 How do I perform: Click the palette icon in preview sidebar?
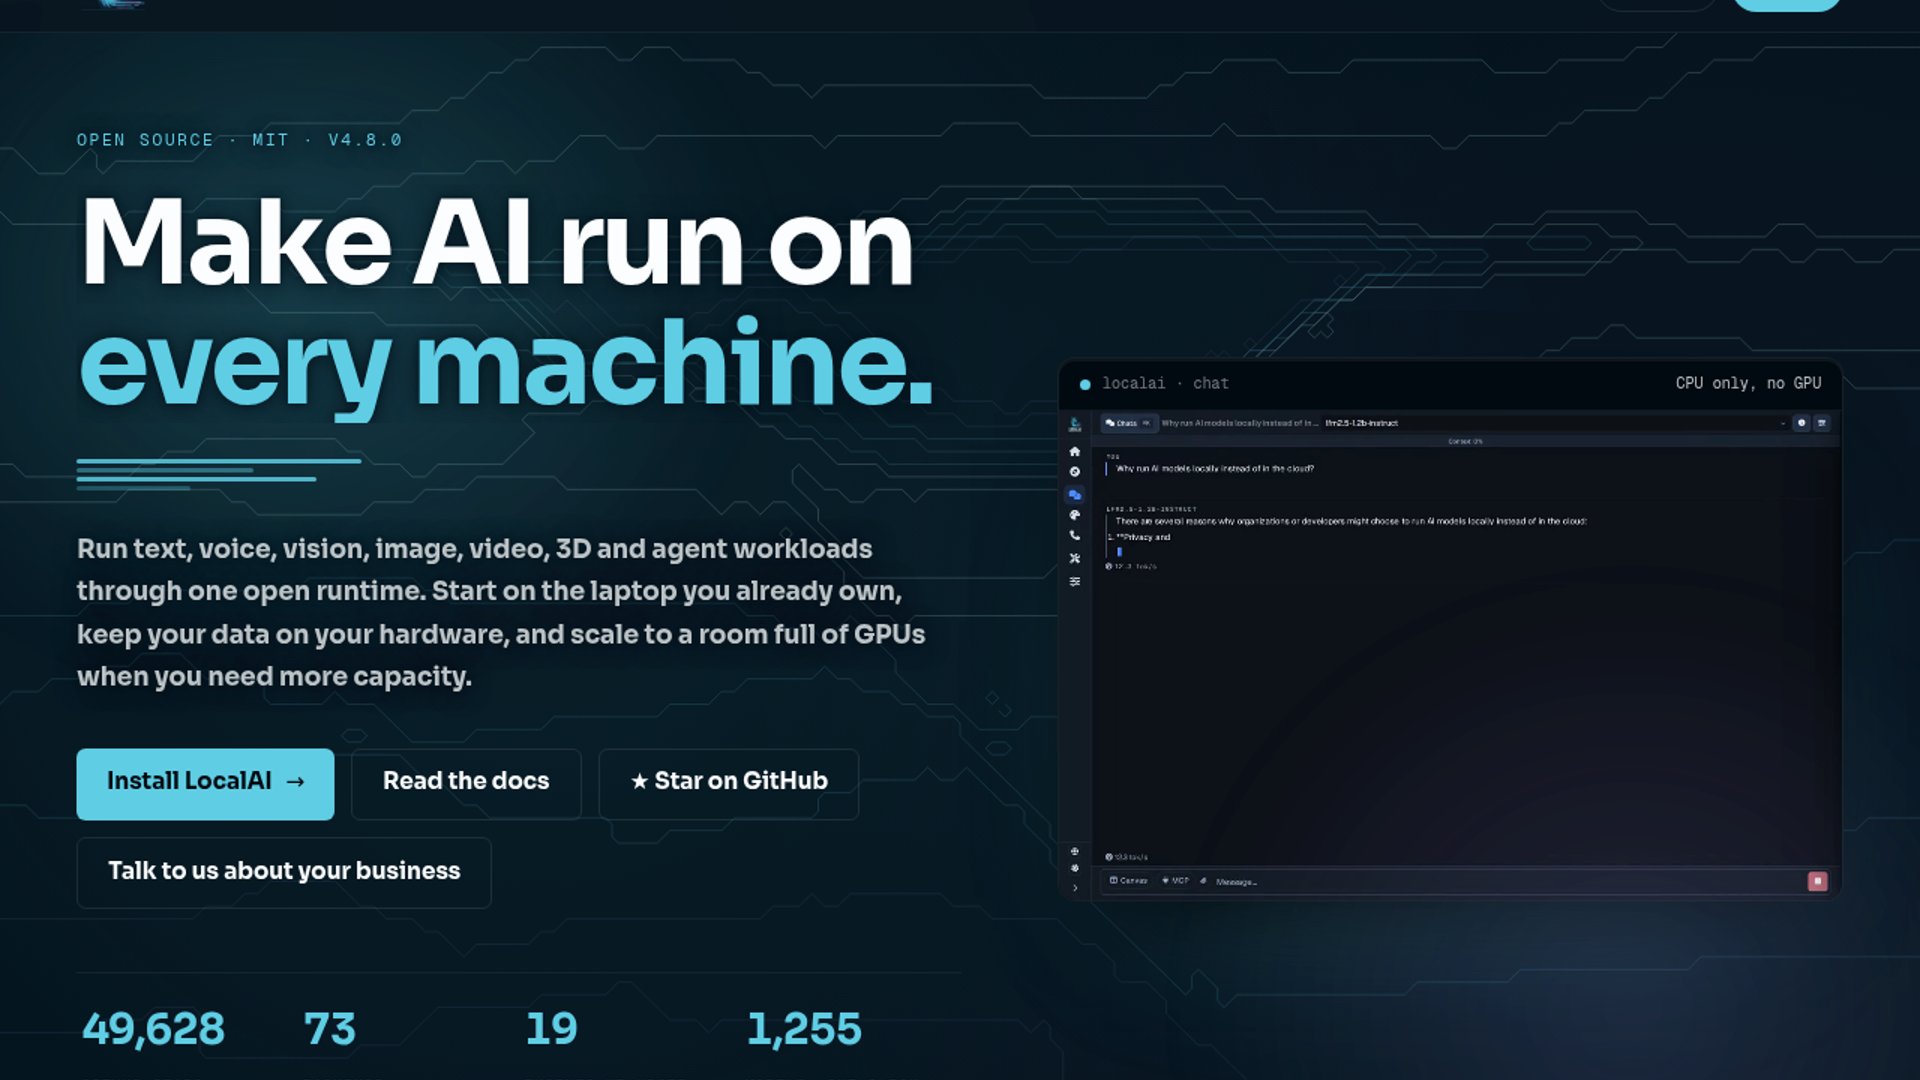(1075, 515)
